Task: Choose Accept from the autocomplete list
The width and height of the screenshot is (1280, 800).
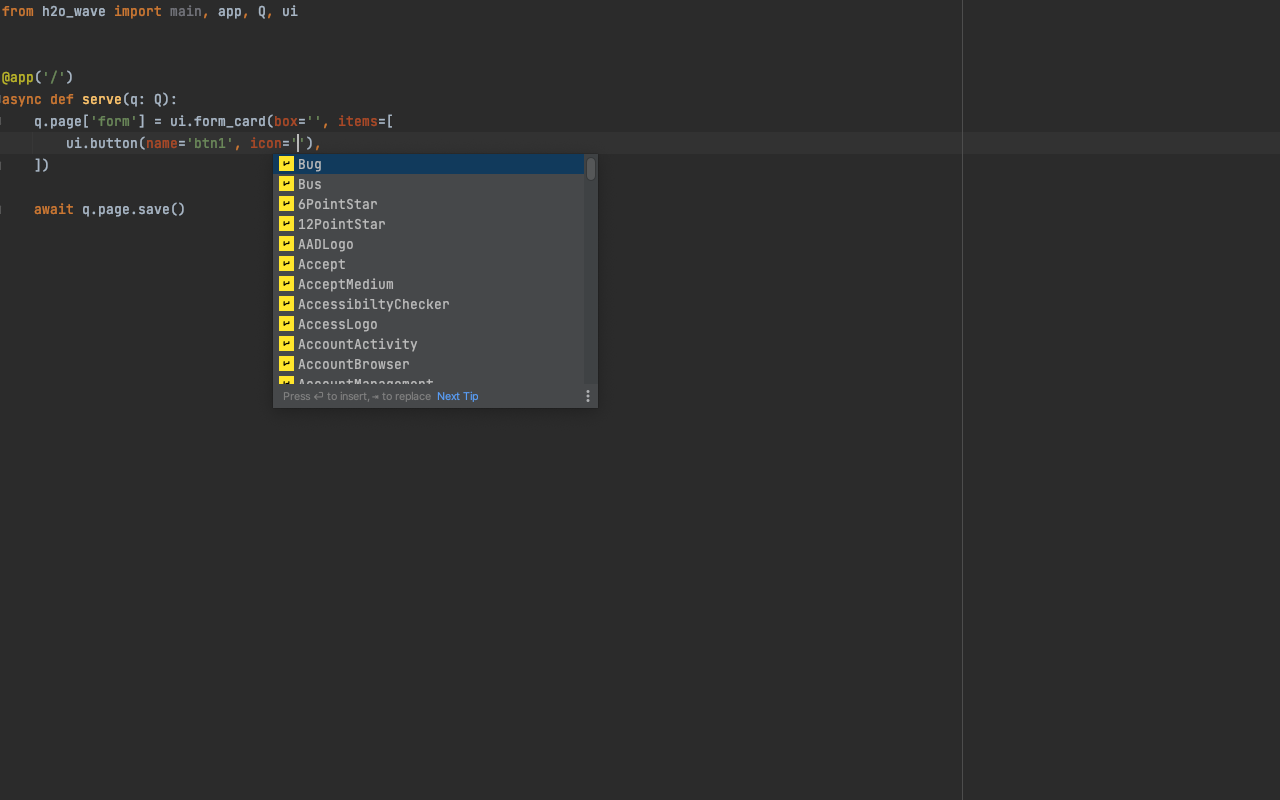Action: 321,264
